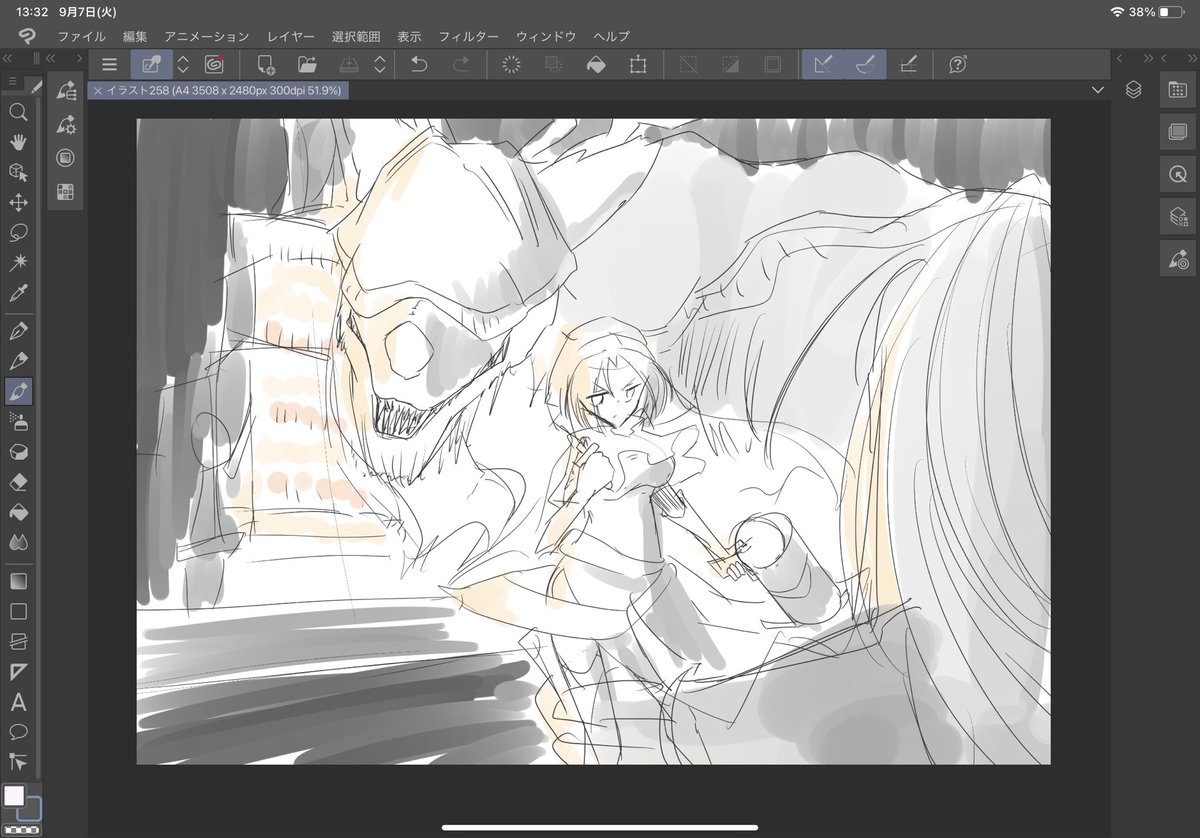Toggle Snap to Special Ruler

(865, 64)
